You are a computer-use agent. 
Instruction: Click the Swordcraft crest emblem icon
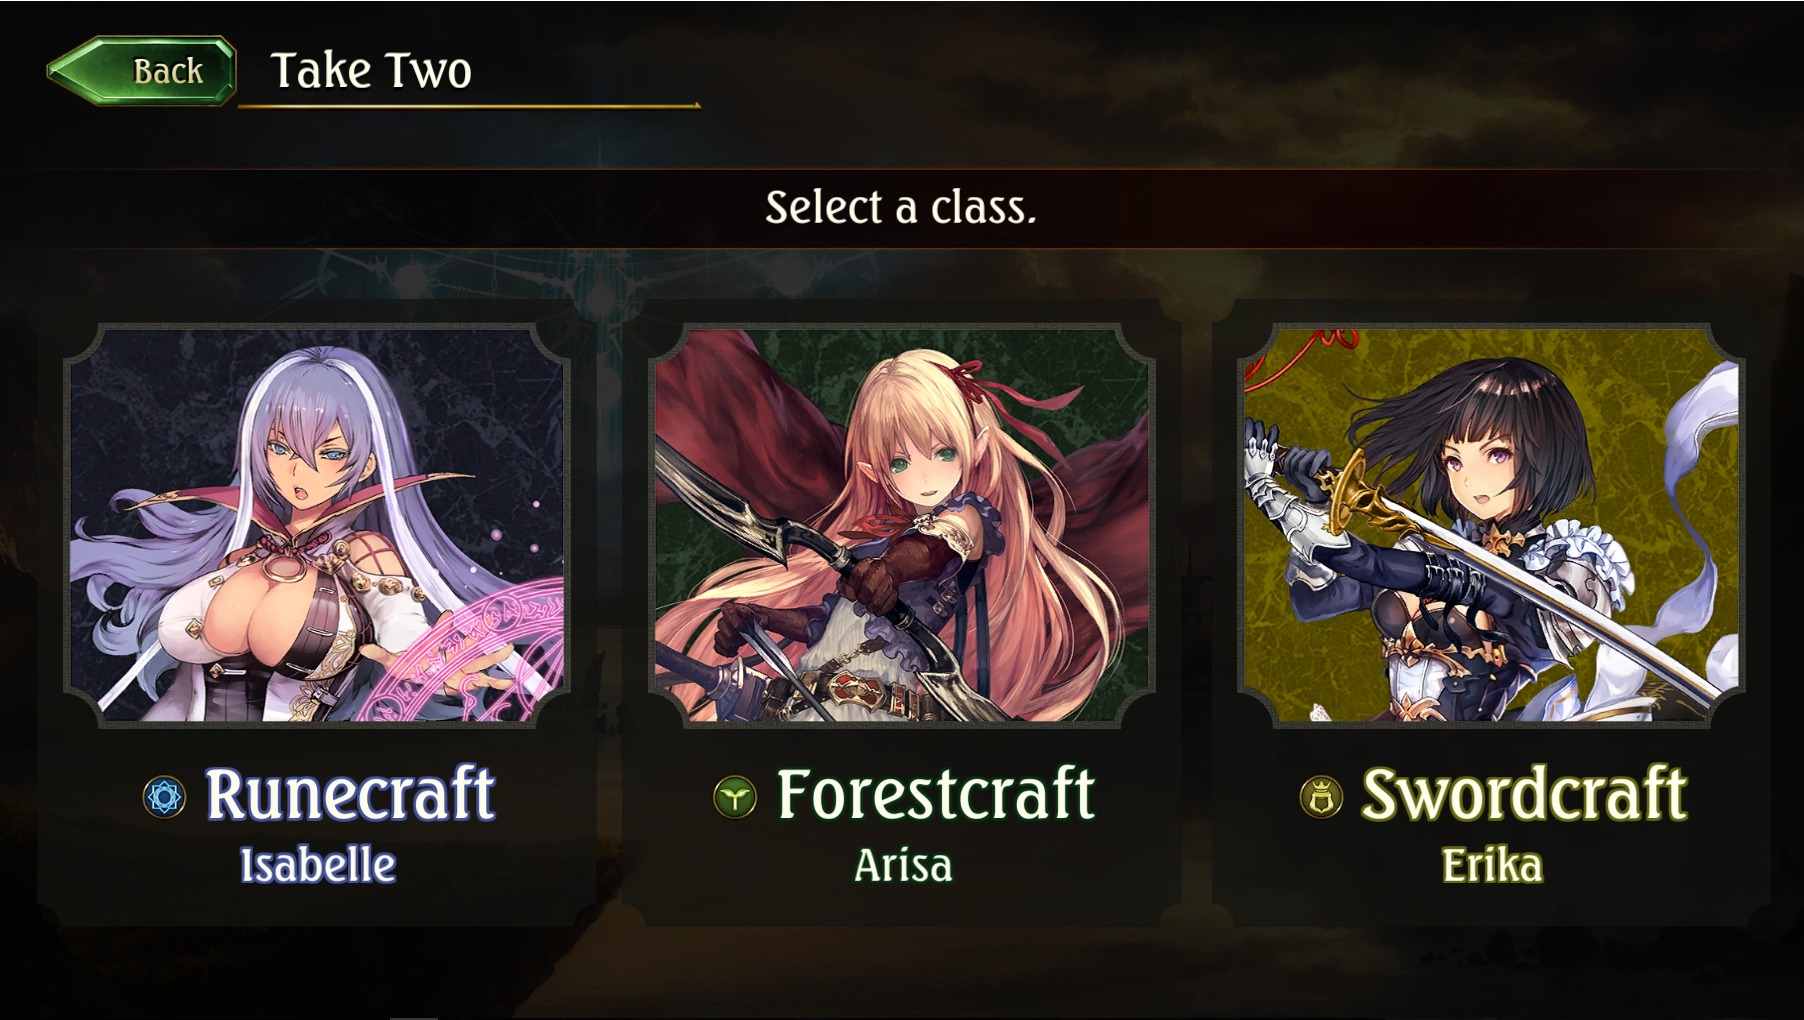(x=1321, y=797)
